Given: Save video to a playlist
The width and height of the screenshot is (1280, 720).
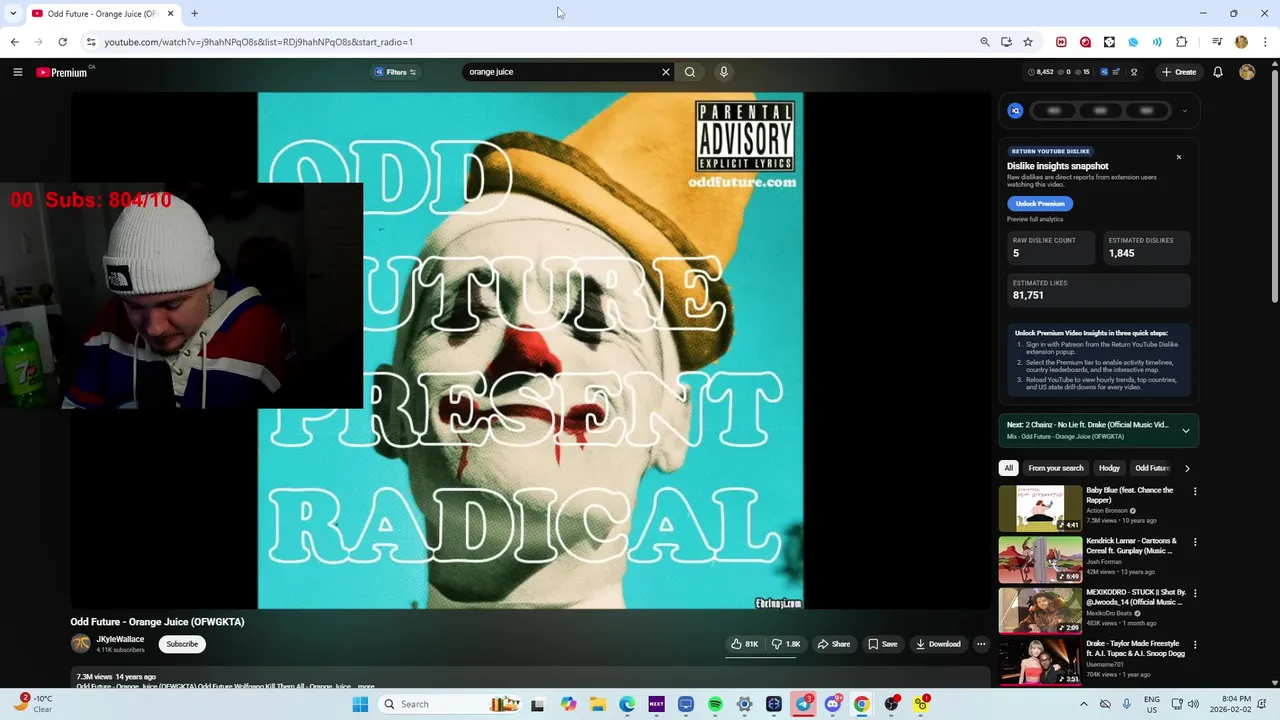Looking at the screenshot, I should tap(882, 644).
